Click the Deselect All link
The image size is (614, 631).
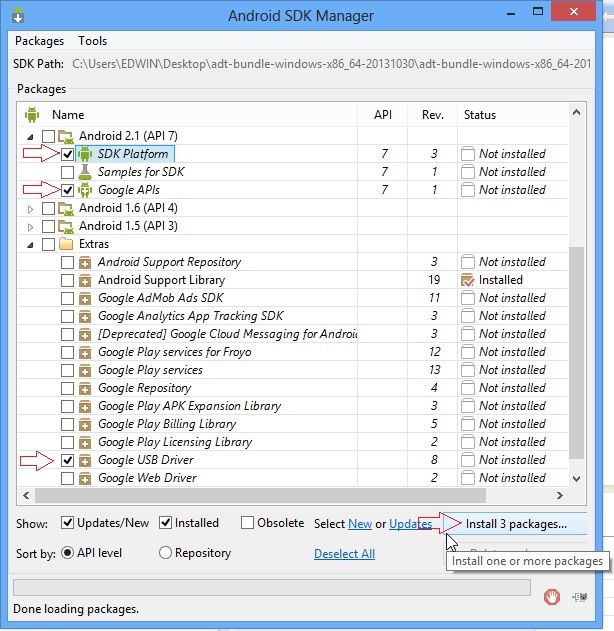point(344,554)
